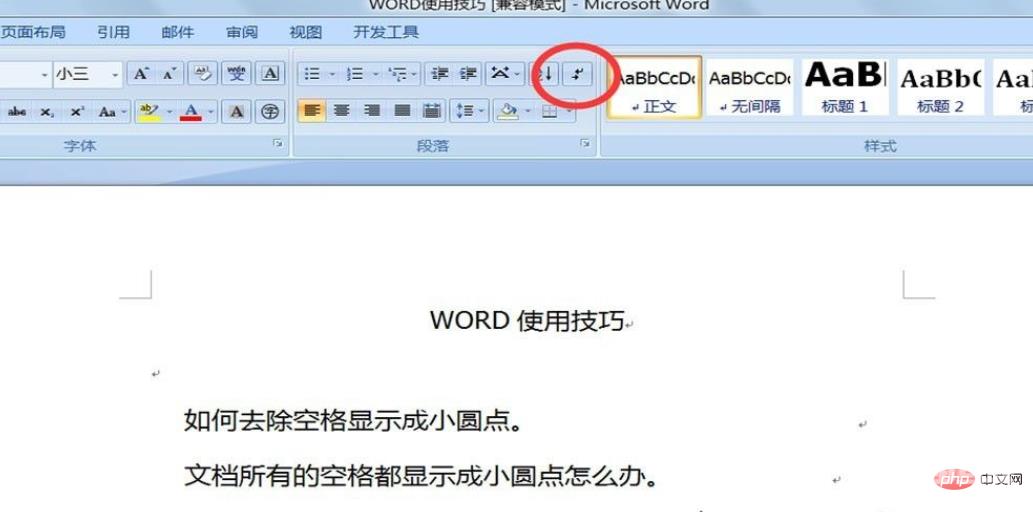1033x512 pixels.
Task: Open the 引用 ribbon tab
Action: (113, 32)
